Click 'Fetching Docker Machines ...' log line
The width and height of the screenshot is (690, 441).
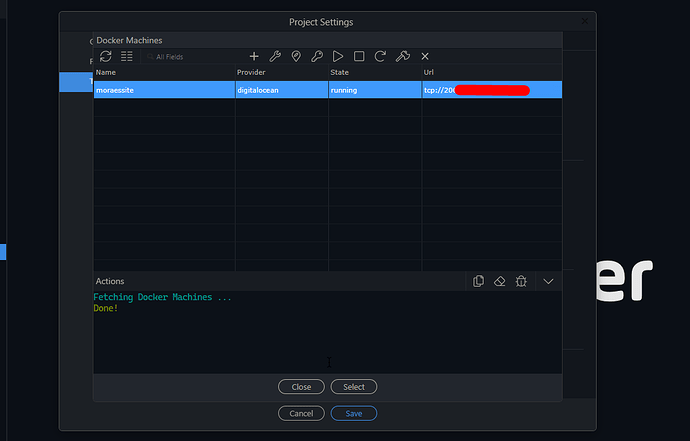[x=162, y=297]
